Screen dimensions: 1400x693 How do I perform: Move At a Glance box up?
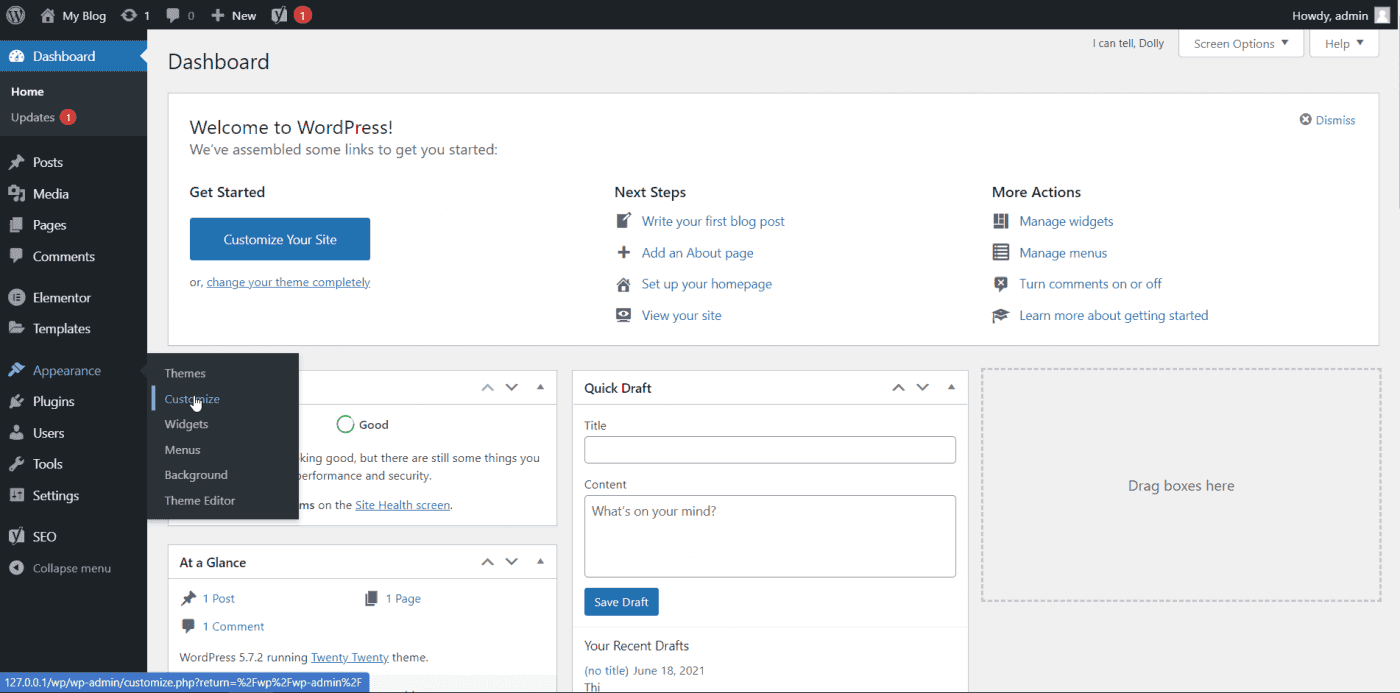click(487, 562)
